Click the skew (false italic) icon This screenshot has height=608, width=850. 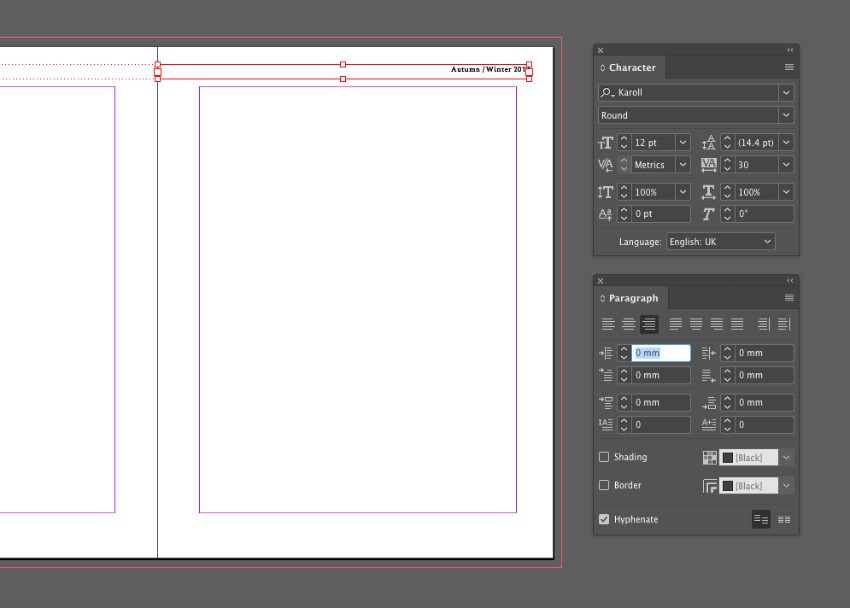(x=709, y=214)
